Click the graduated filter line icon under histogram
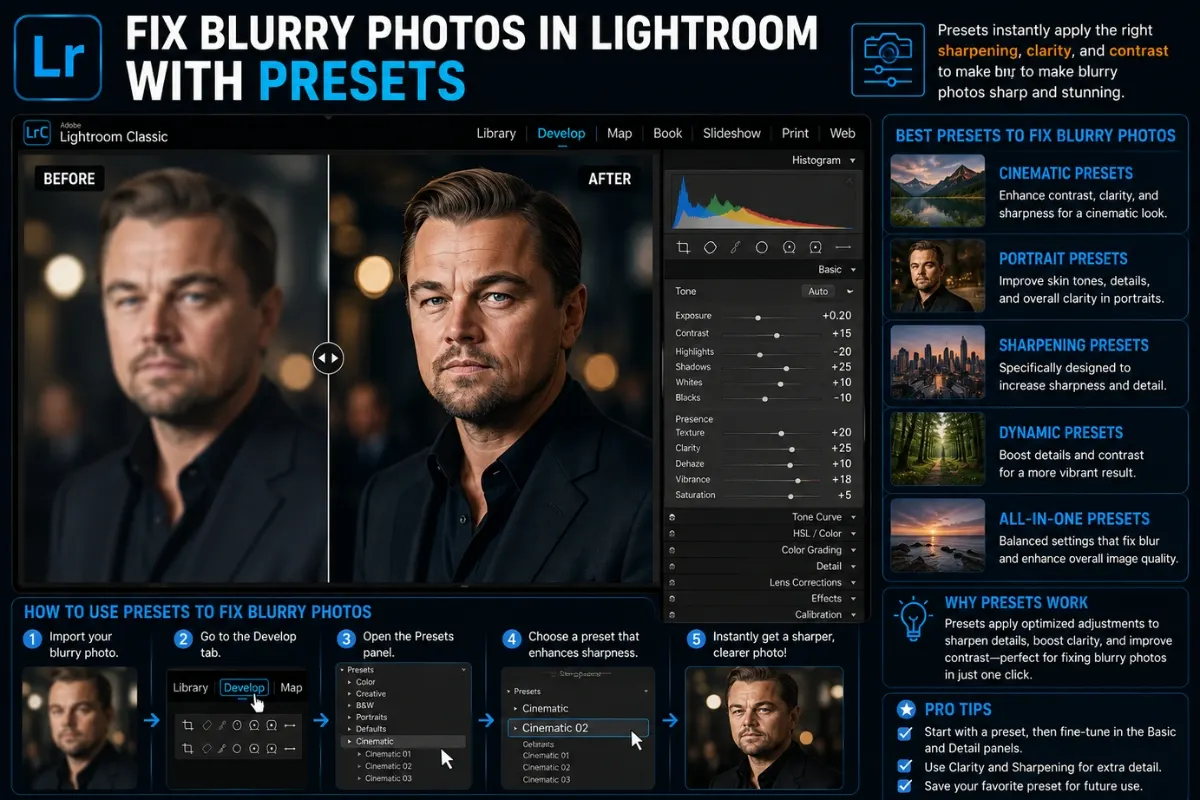1200x800 pixels. [842, 247]
